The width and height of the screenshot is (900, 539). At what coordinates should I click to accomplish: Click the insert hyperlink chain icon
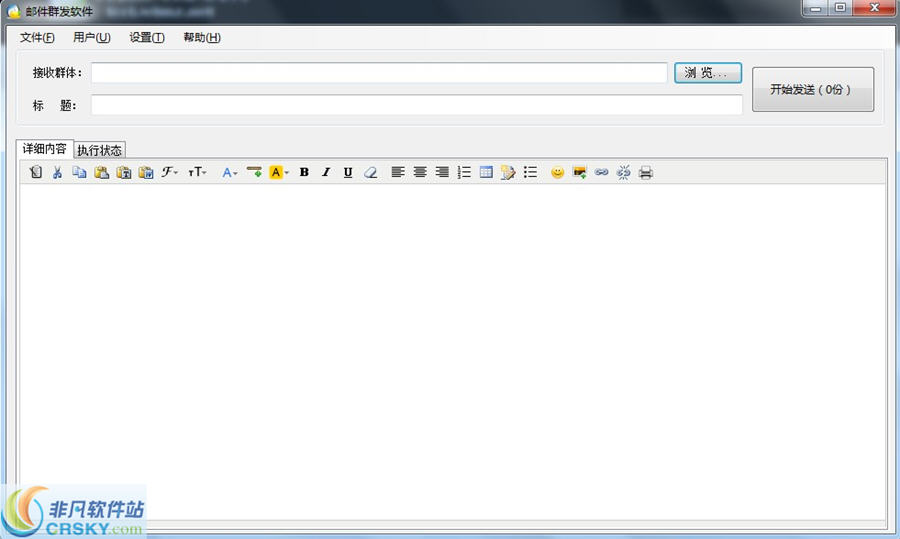coord(602,172)
